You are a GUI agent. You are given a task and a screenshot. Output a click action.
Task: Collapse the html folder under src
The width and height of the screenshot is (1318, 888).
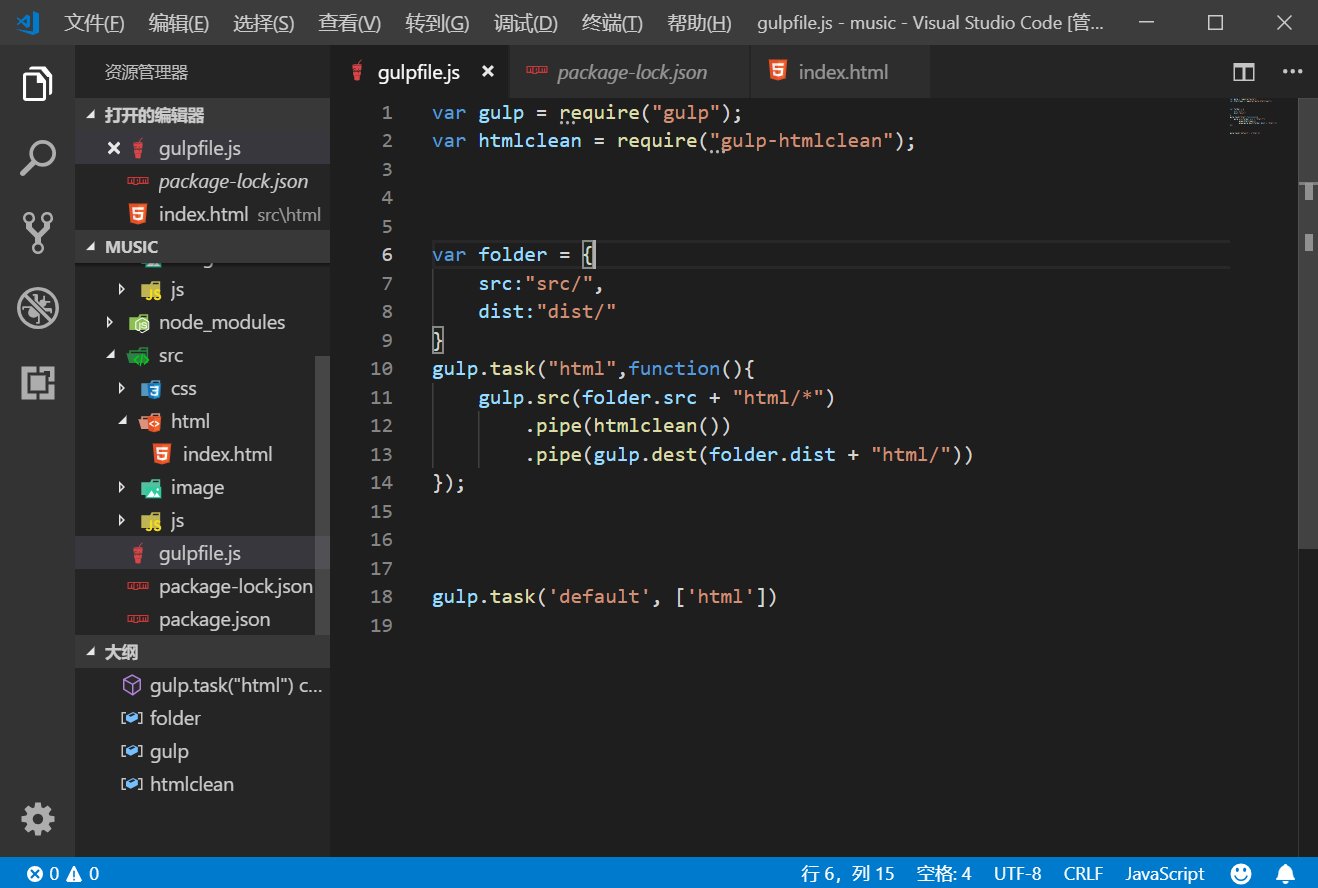pyautogui.click(x=195, y=421)
